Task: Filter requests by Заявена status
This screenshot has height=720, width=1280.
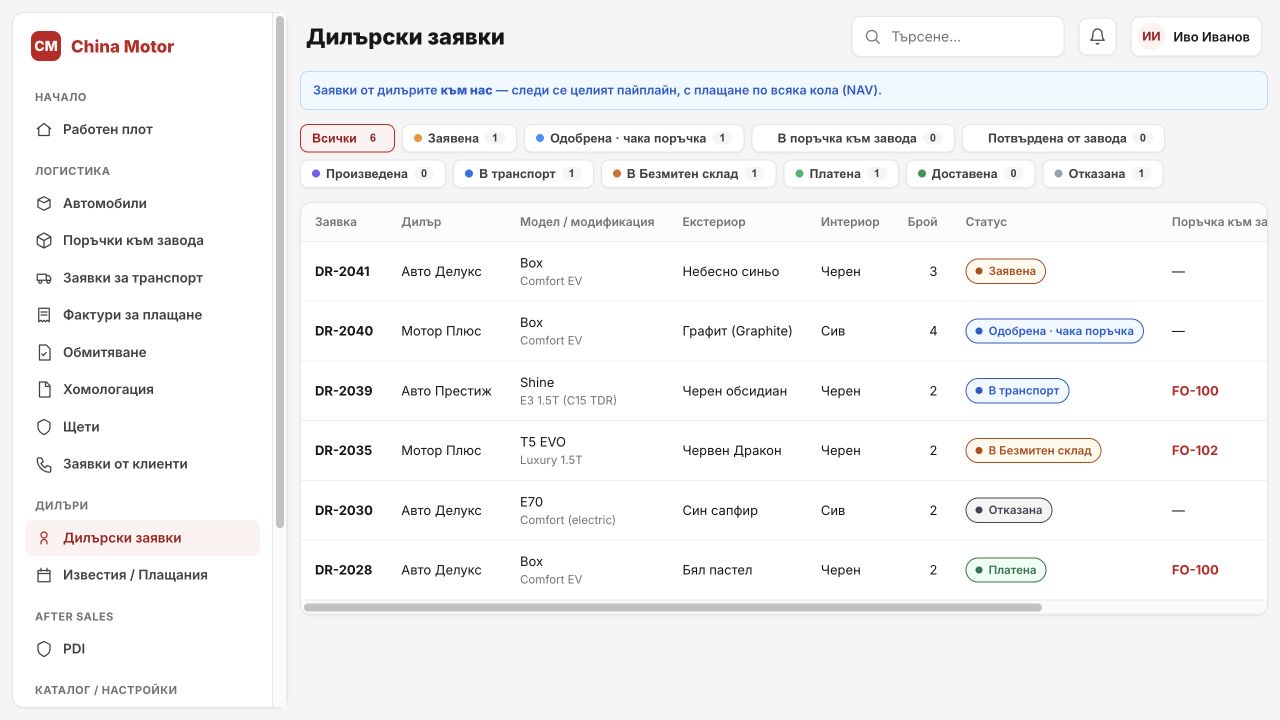Action: click(459, 138)
